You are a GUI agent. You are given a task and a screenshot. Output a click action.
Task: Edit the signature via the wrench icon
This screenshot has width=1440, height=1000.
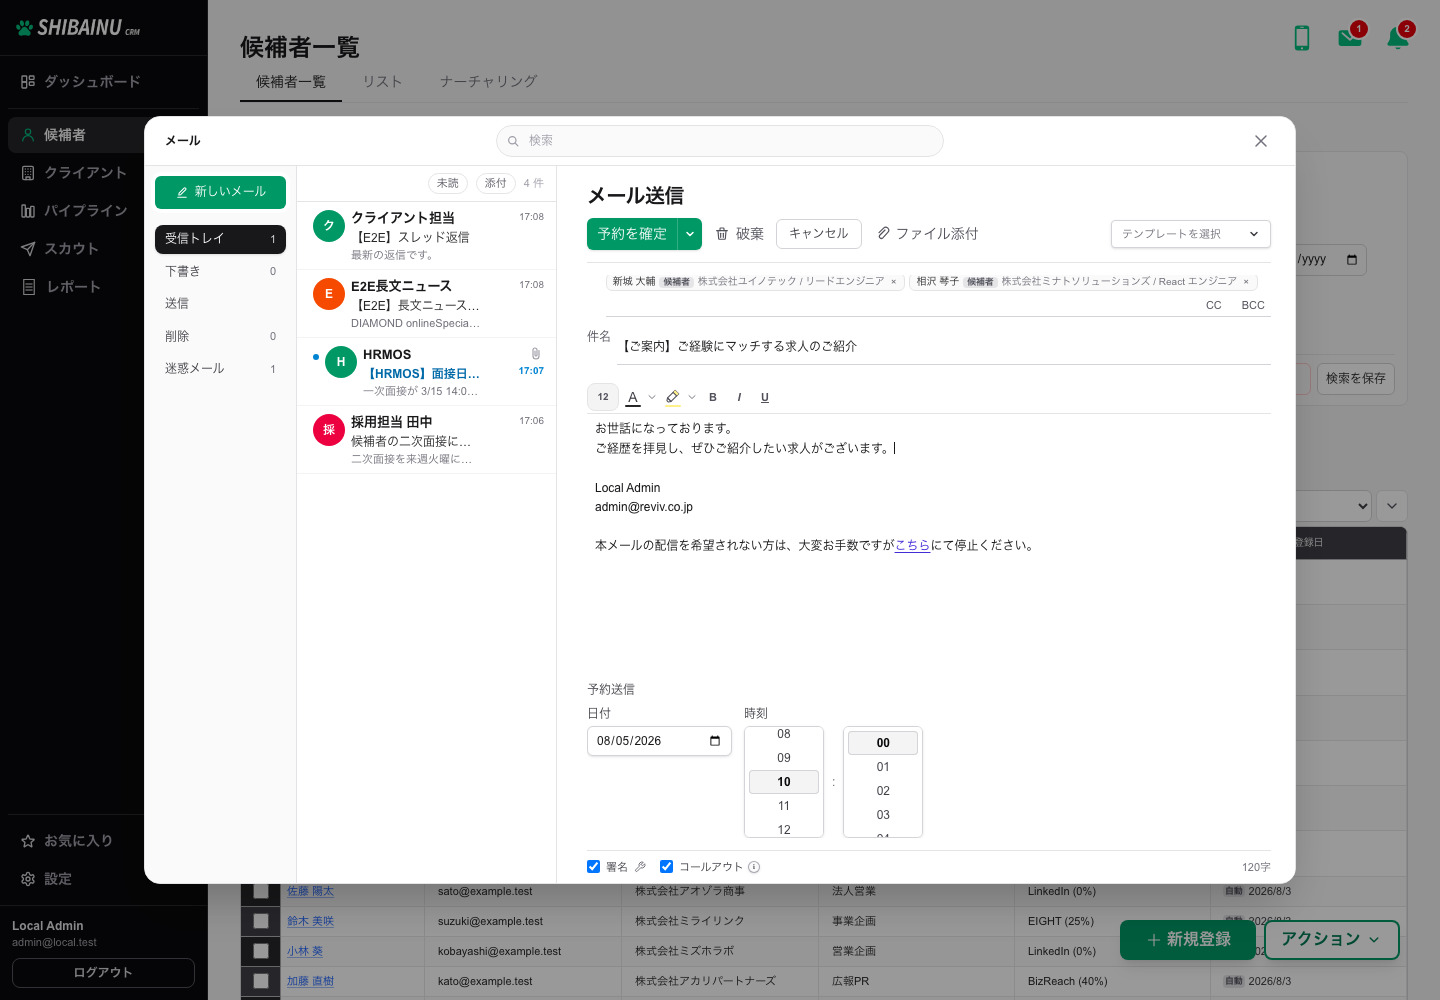[x=640, y=867]
